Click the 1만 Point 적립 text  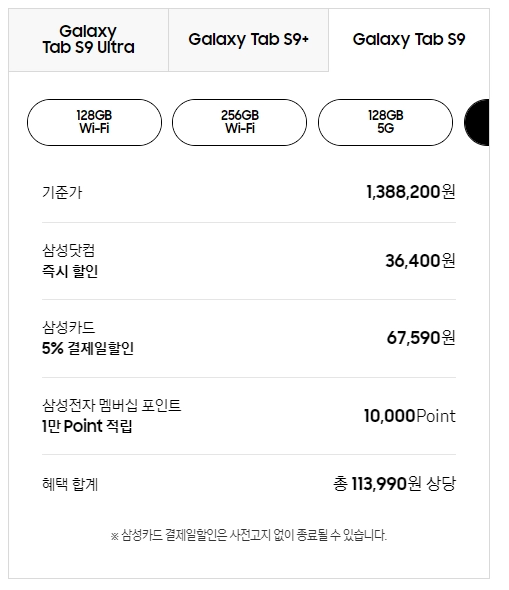coord(87,426)
